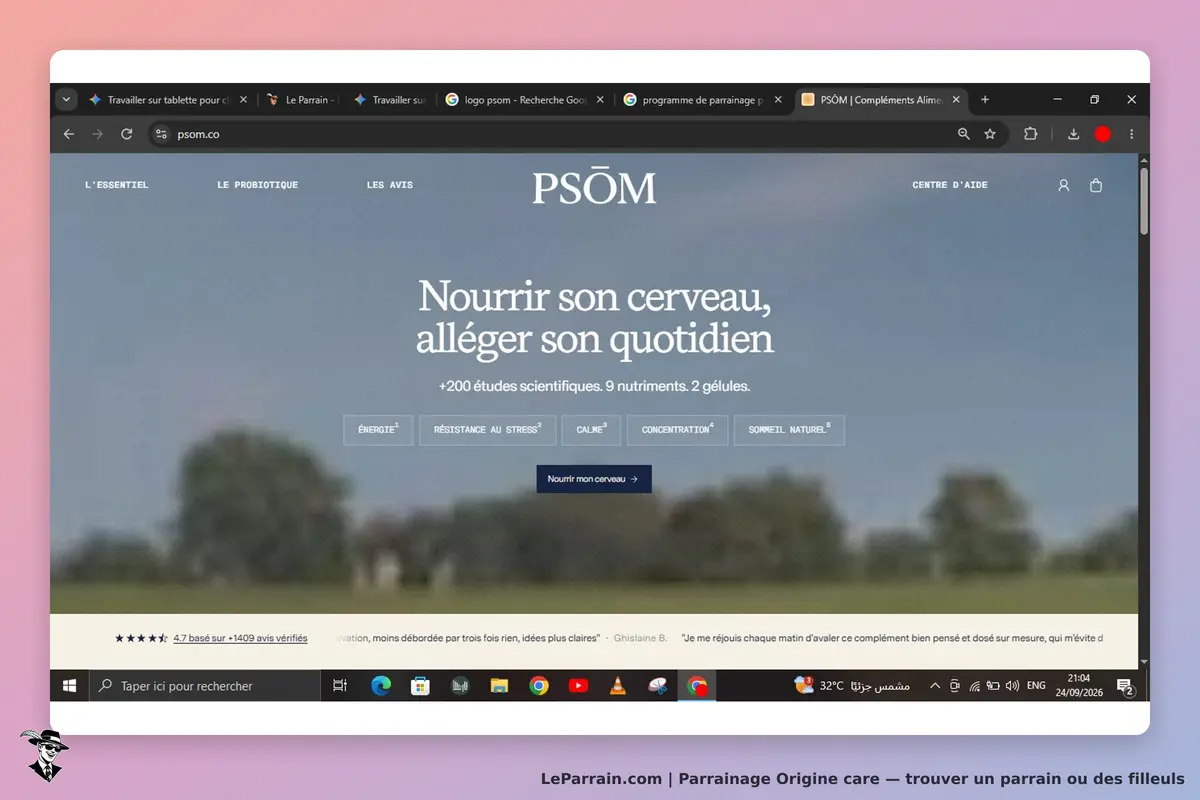This screenshot has height=800, width=1200.
Task: Open Chrome downloads
Action: [x=1073, y=134]
